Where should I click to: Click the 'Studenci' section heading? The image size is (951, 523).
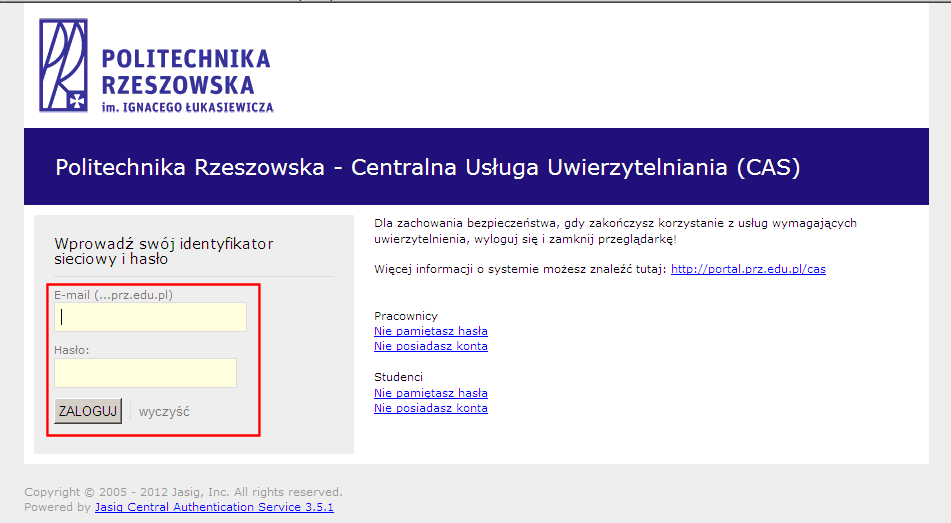398,377
